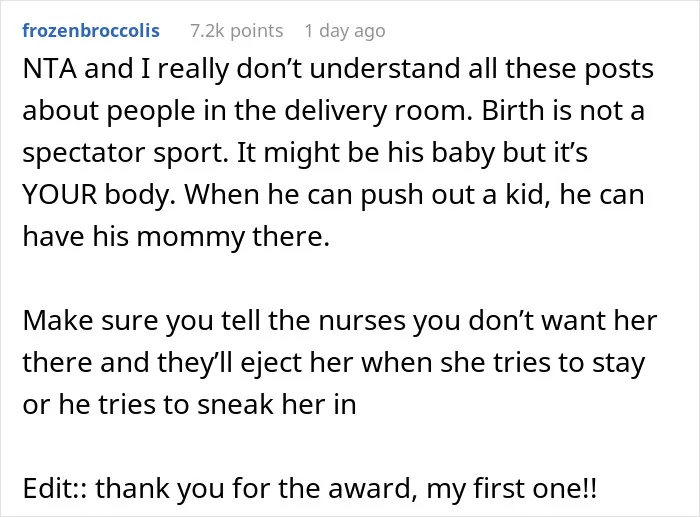Screen dimensions: 700x517
Task: Click the '1 day ago' comment timestamp
Action: pos(345,31)
